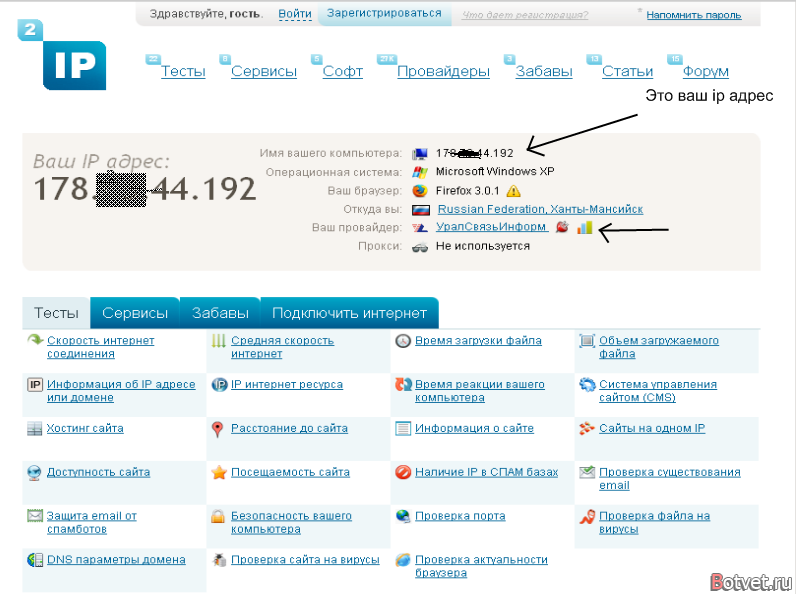The width and height of the screenshot is (800, 600).
Task: Open the Подключить интернет tab
Action: pos(349,313)
